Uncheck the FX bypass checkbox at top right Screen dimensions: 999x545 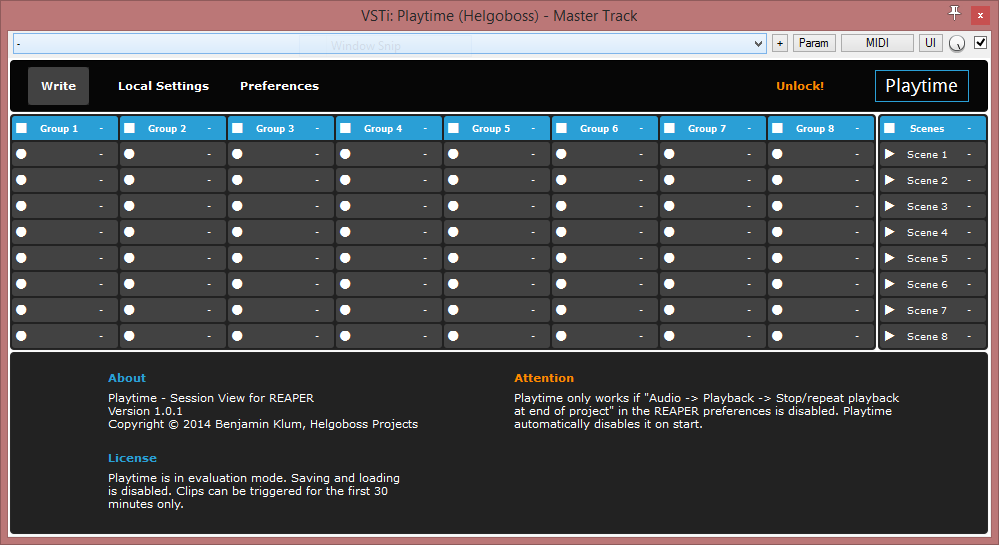tap(981, 43)
